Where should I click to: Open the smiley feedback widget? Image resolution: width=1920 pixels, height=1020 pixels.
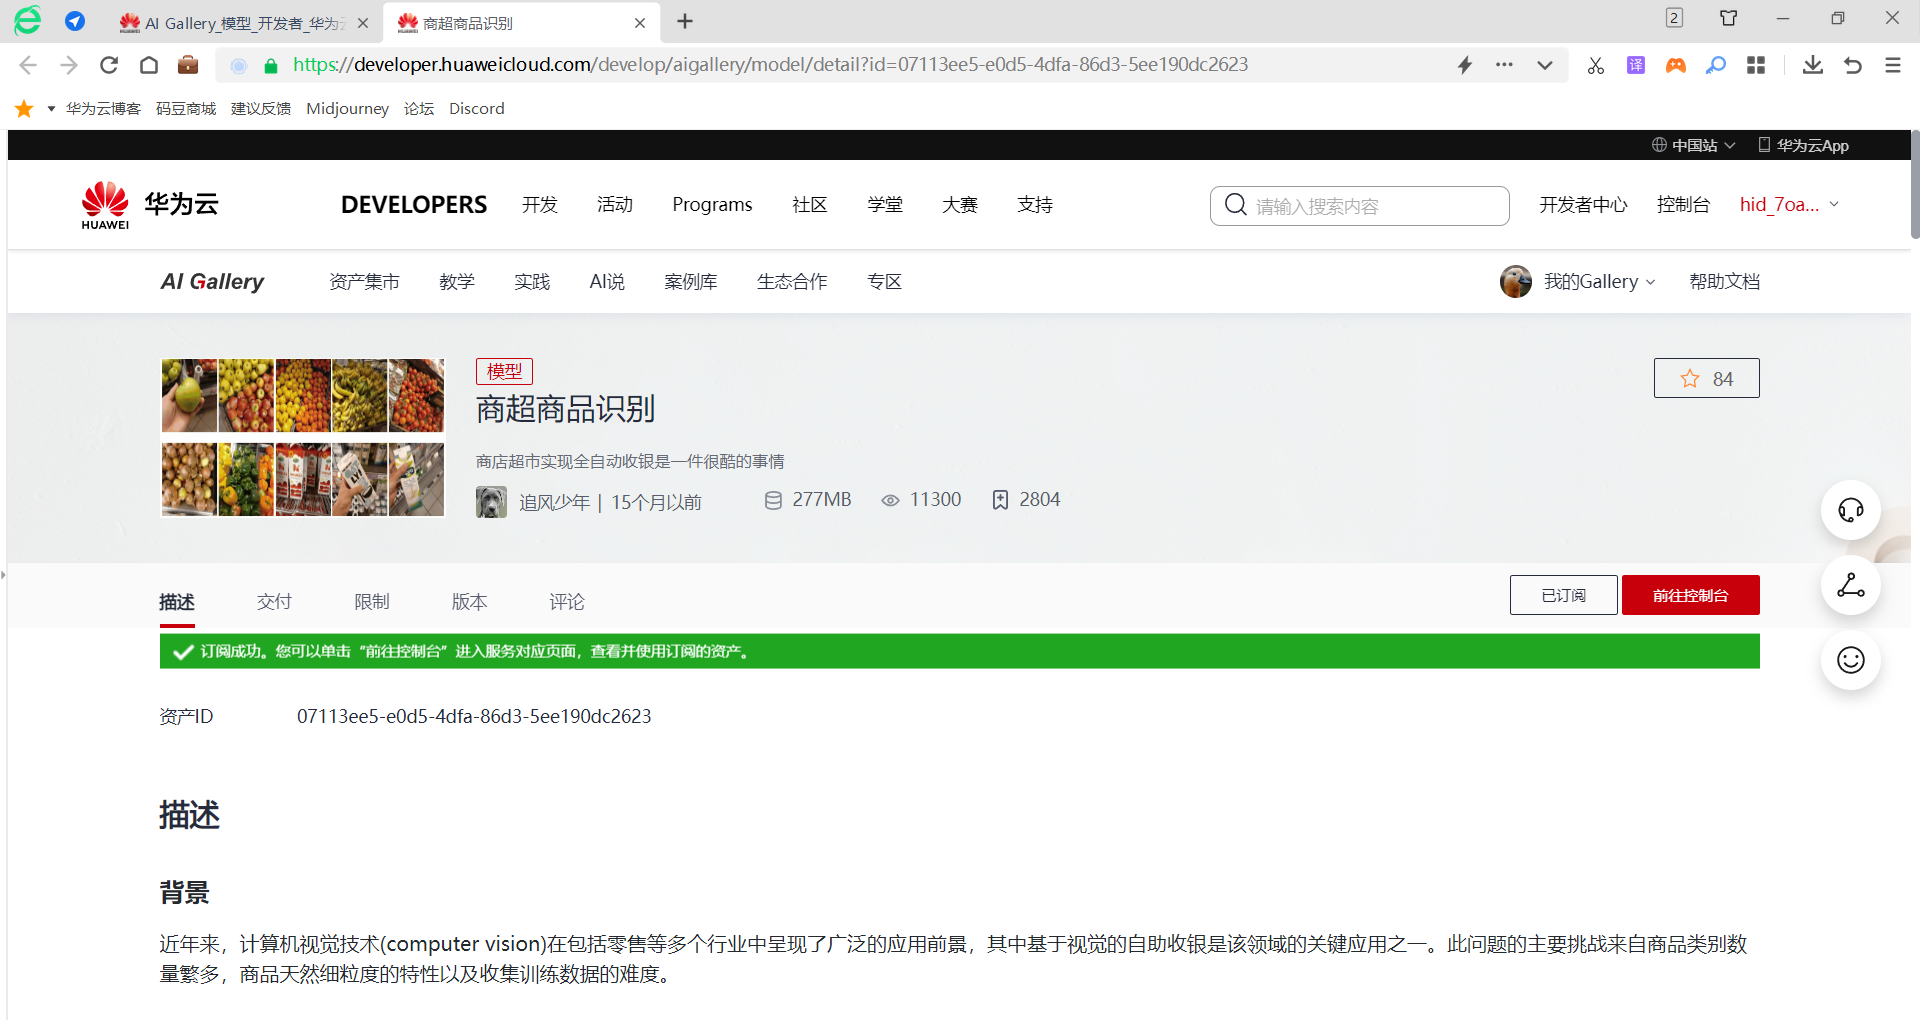(1851, 660)
